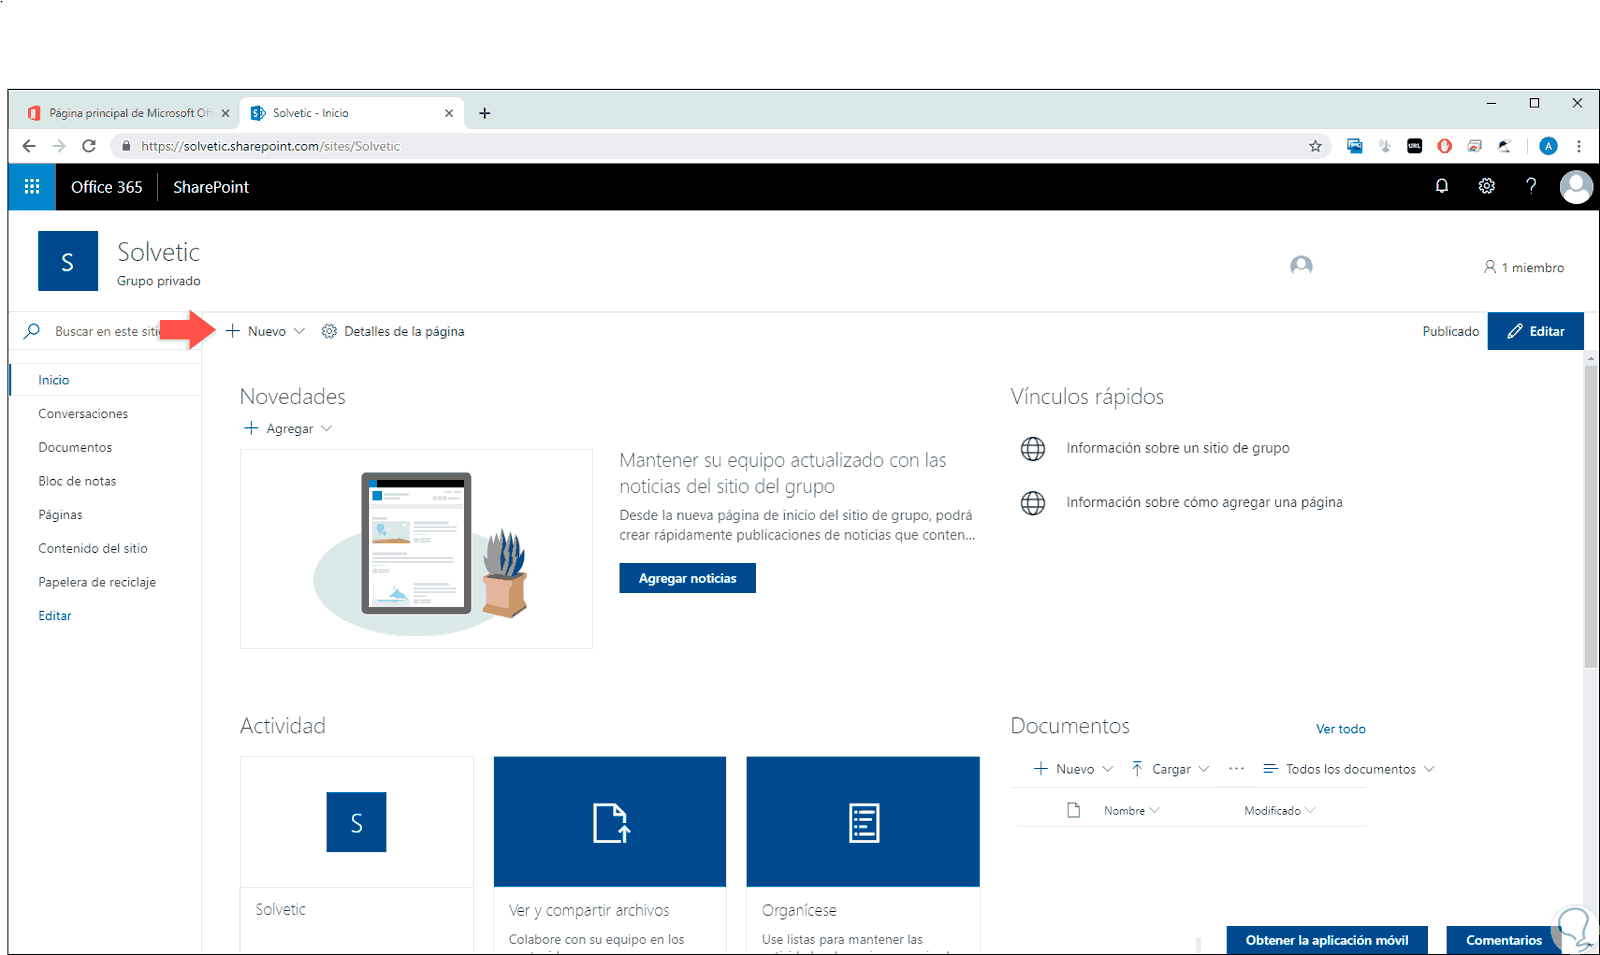This screenshot has width=1600, height=955.
Task: Click Obtener la aplicación móvil button
Action: point(1327,940)
